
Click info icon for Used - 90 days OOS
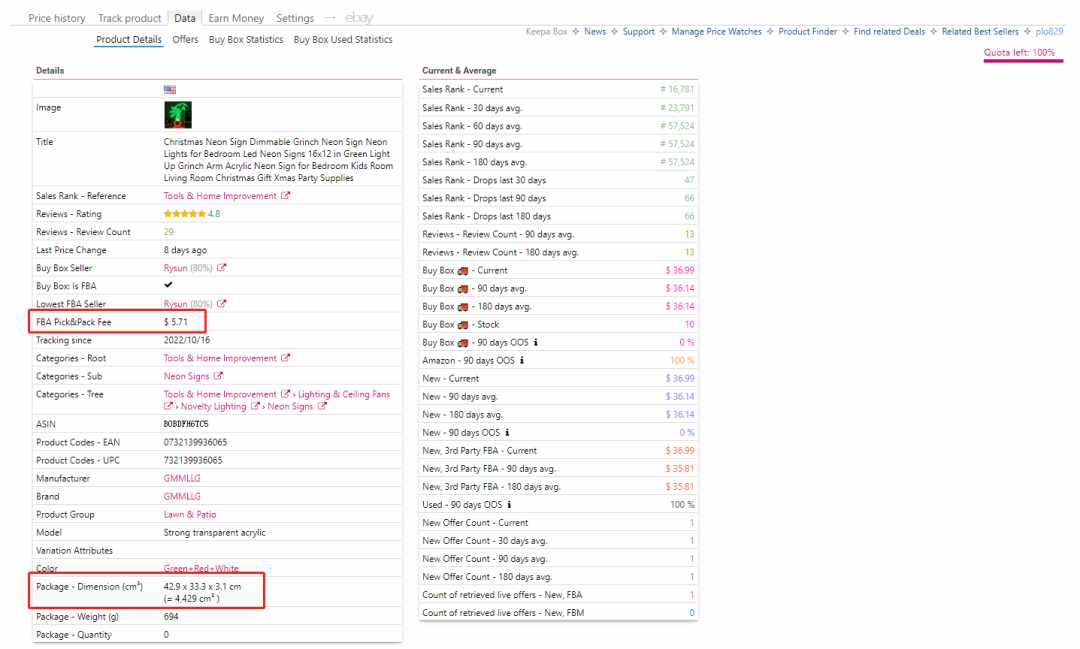coord(509,504)
